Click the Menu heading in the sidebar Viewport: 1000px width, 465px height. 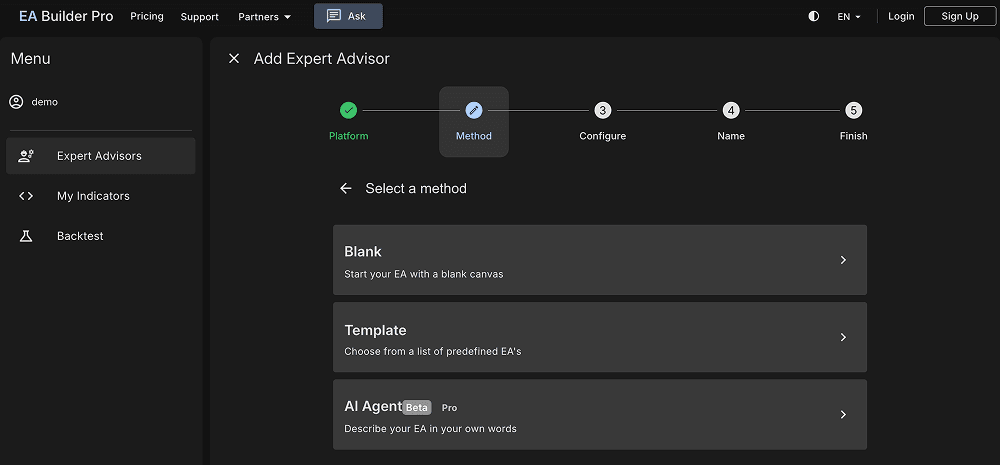31,59
